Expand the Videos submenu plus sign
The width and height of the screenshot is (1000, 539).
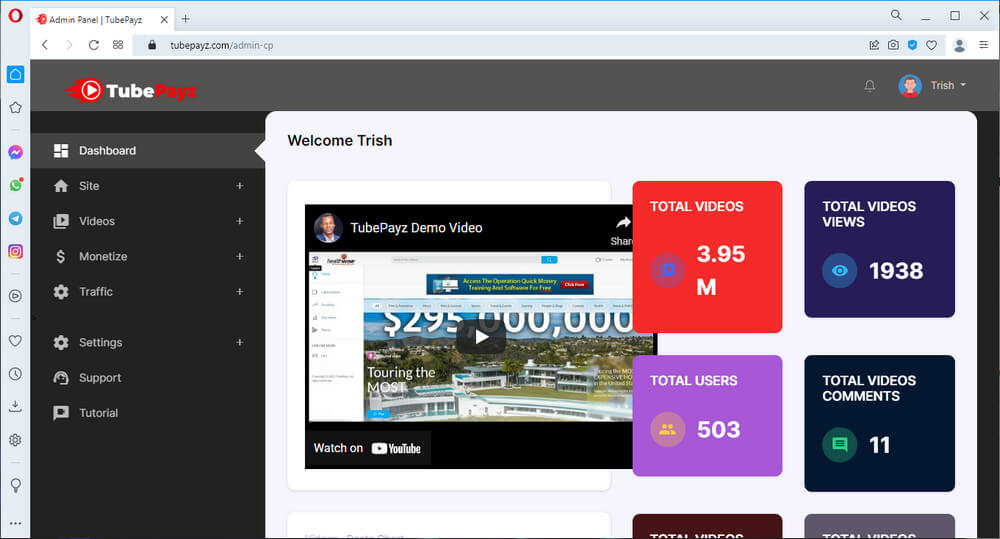point(240,221)
